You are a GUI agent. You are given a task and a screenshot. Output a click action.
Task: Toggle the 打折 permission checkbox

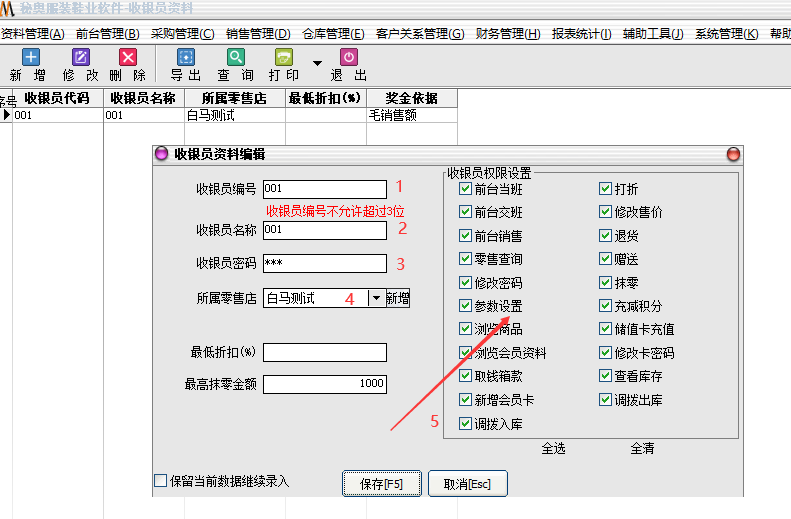tap(606, 189)
